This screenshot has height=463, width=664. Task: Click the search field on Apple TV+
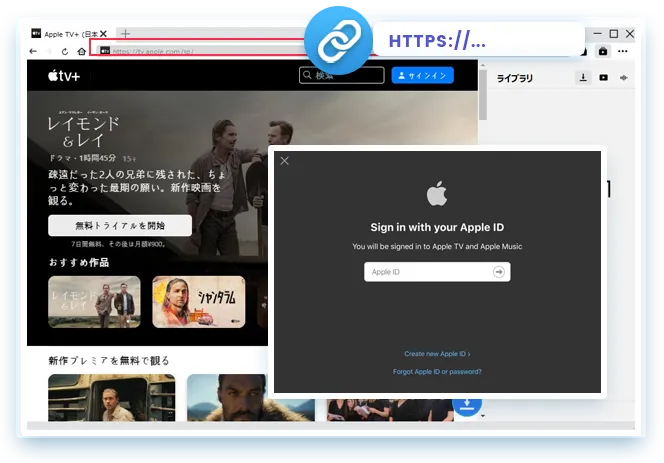[342, 75]
